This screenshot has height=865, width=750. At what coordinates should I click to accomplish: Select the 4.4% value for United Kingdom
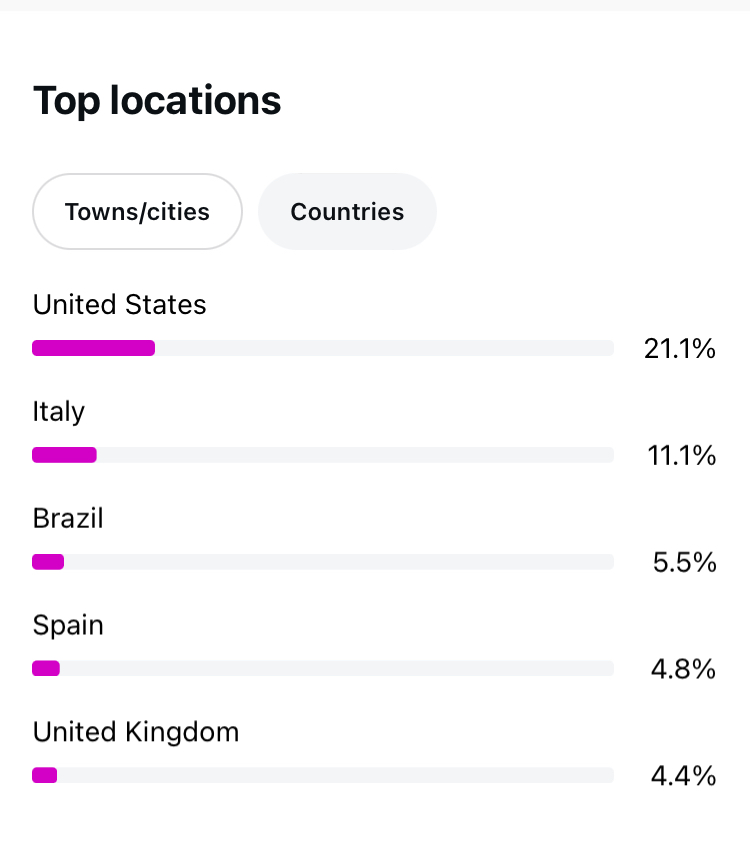point(683,776)
